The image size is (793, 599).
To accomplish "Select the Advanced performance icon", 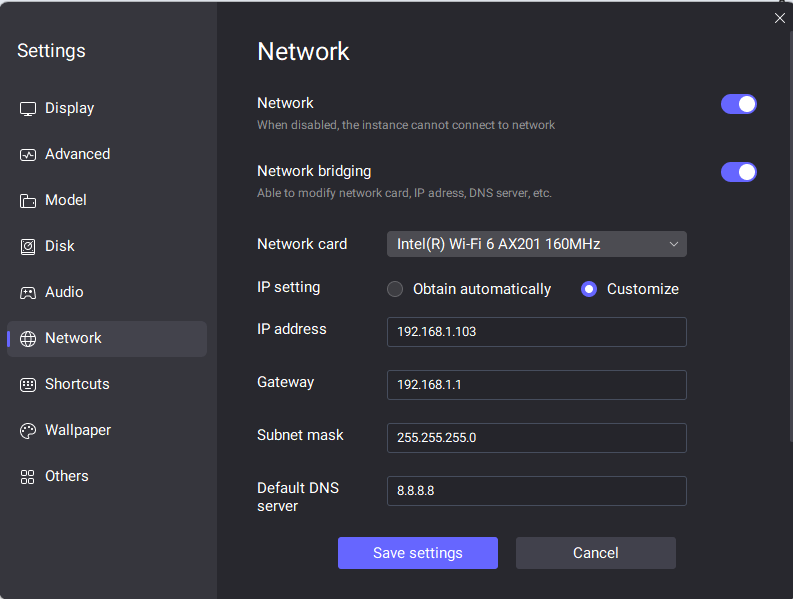I will coord(28,155).
